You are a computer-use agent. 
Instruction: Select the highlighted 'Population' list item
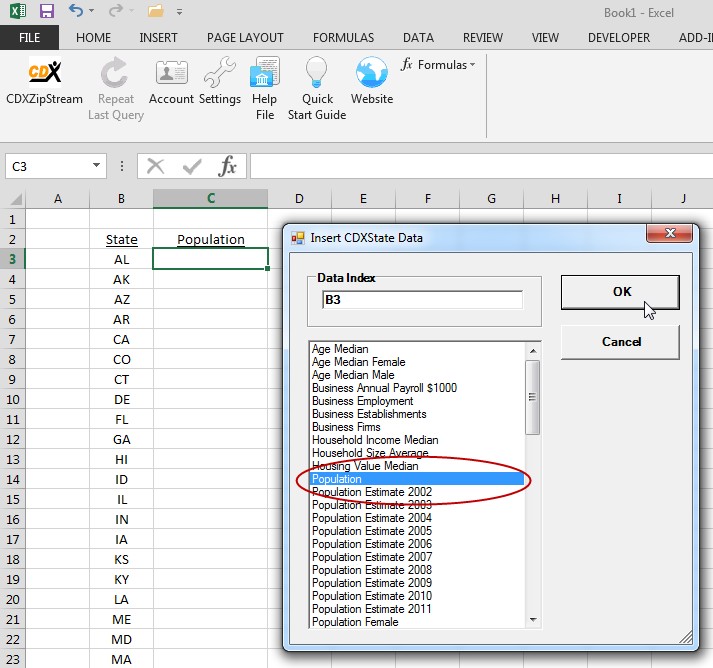[x=417, y=479]
